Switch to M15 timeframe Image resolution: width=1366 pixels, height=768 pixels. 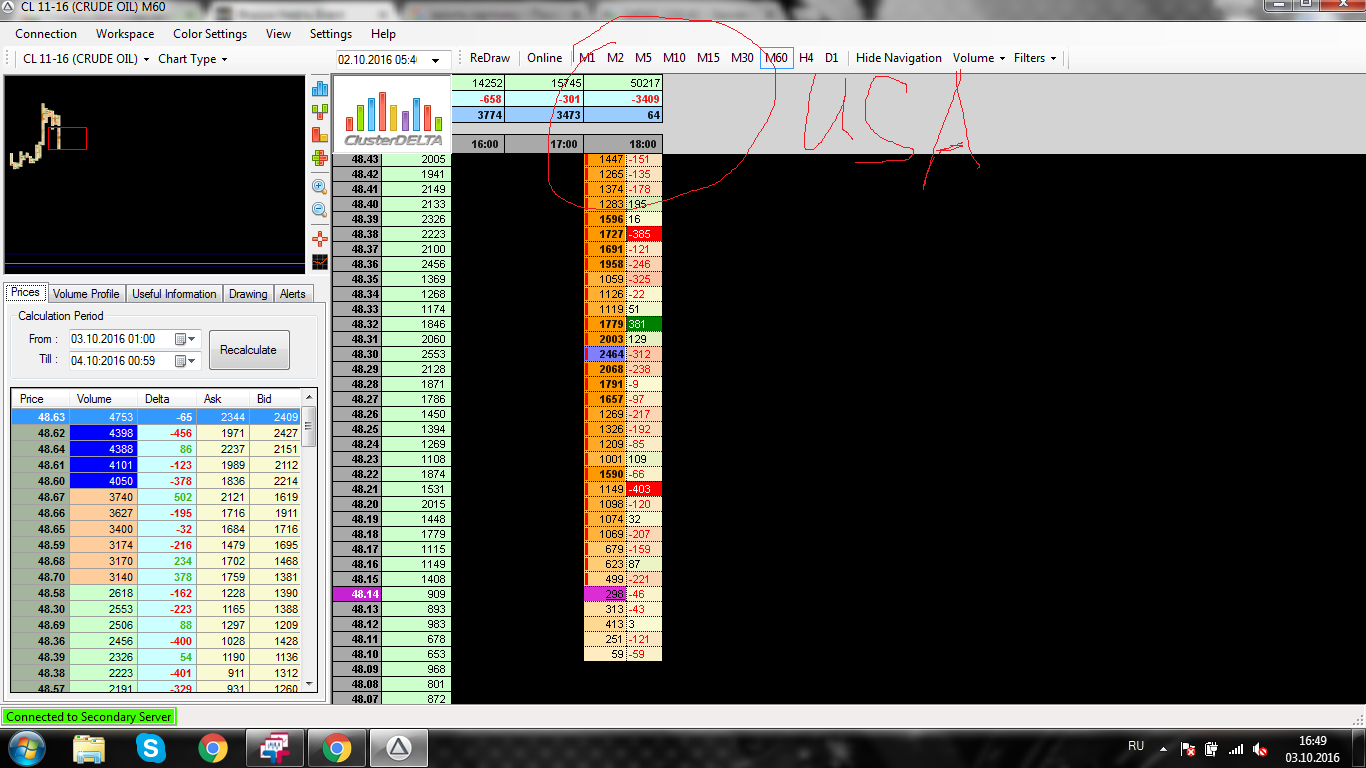708,58
